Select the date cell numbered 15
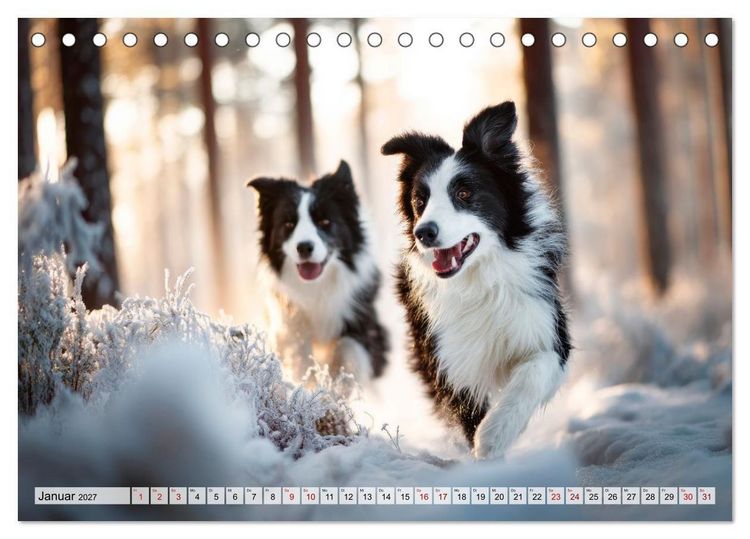The image size is (750, 539). (x=405, y=495)
